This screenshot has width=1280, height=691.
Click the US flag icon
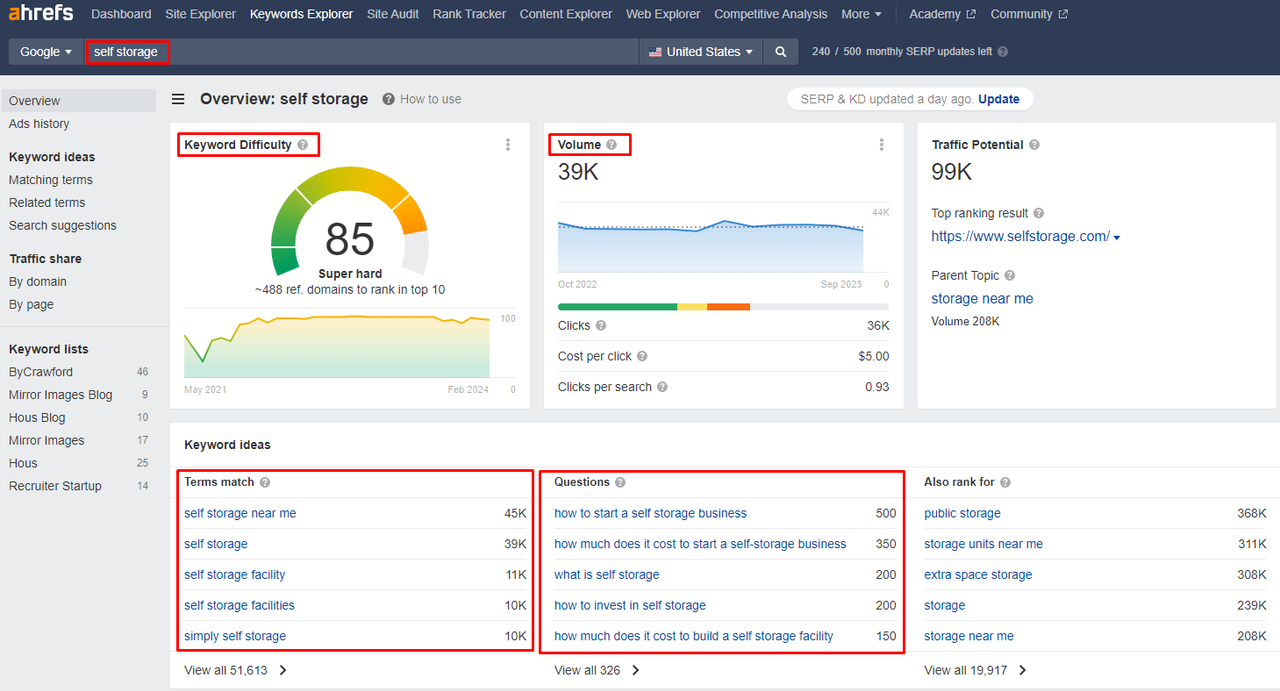(x=656, y=52)
